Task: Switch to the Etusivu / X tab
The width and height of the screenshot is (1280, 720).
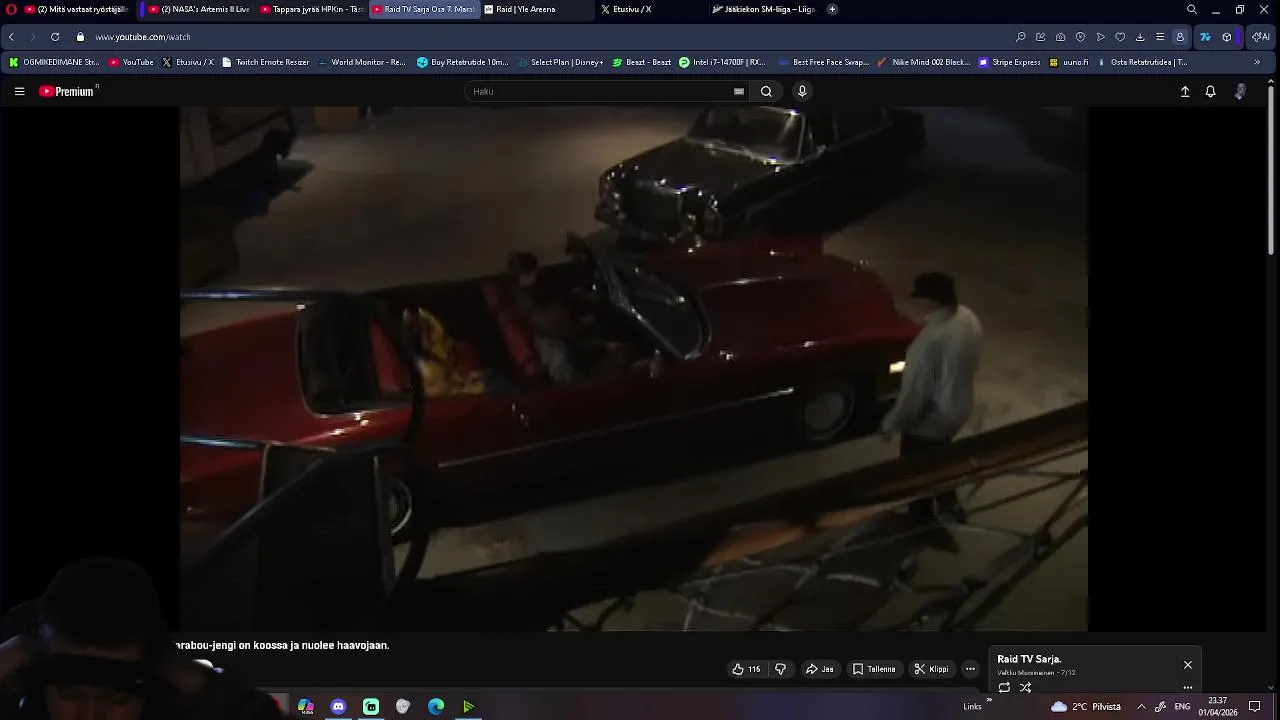Action: (650, 9)
